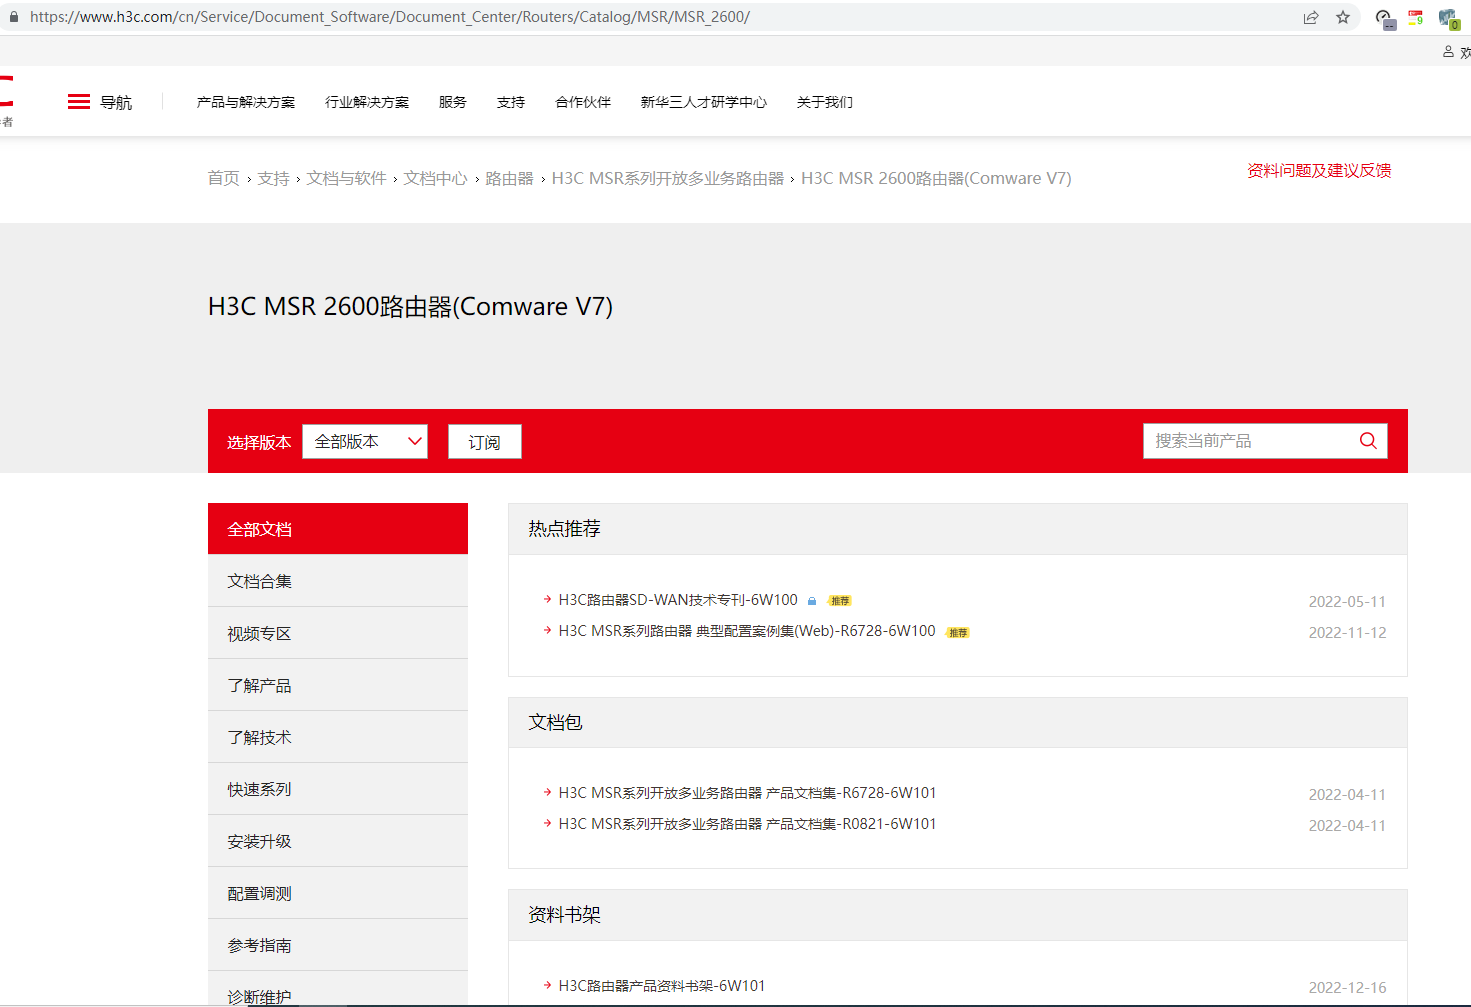Viewport: 1471px width, 1007px height.
Task: Open the browser extension with 0 badge
Action: [x=1448, y=18]
